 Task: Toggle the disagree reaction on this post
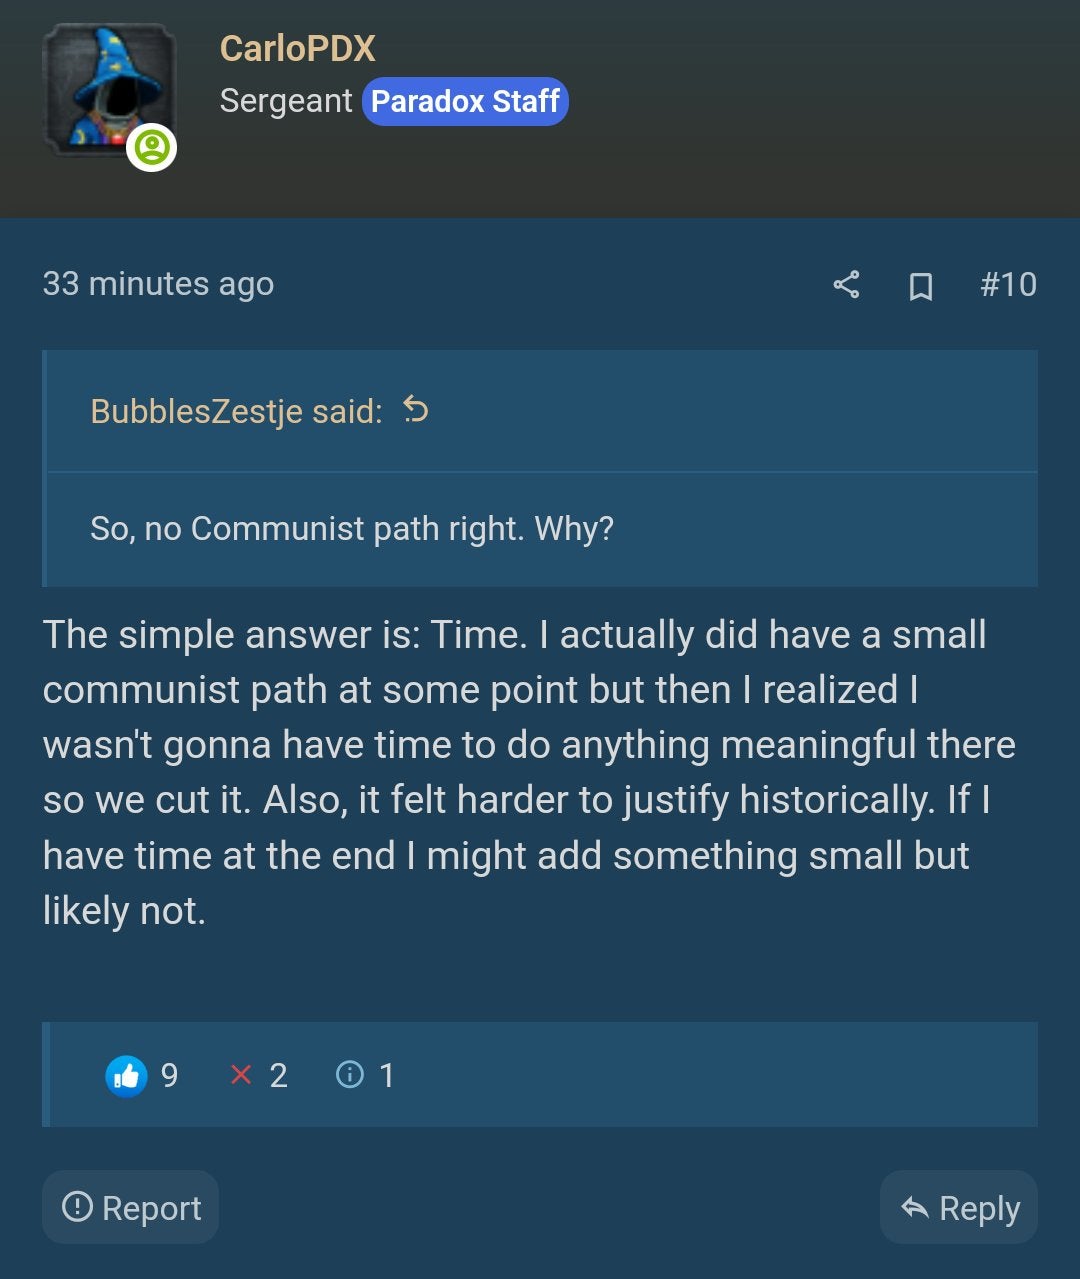tap(240, 1076)
